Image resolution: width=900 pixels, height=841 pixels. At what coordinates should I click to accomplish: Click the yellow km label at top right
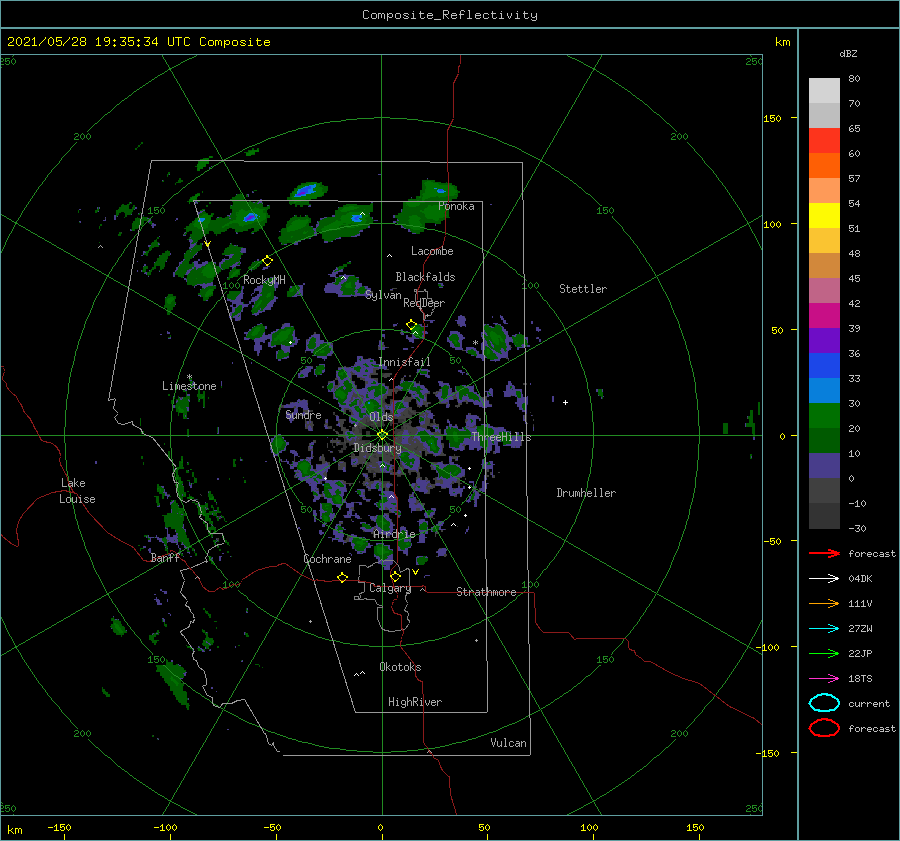pyautogui.click(x=782, y=42)
